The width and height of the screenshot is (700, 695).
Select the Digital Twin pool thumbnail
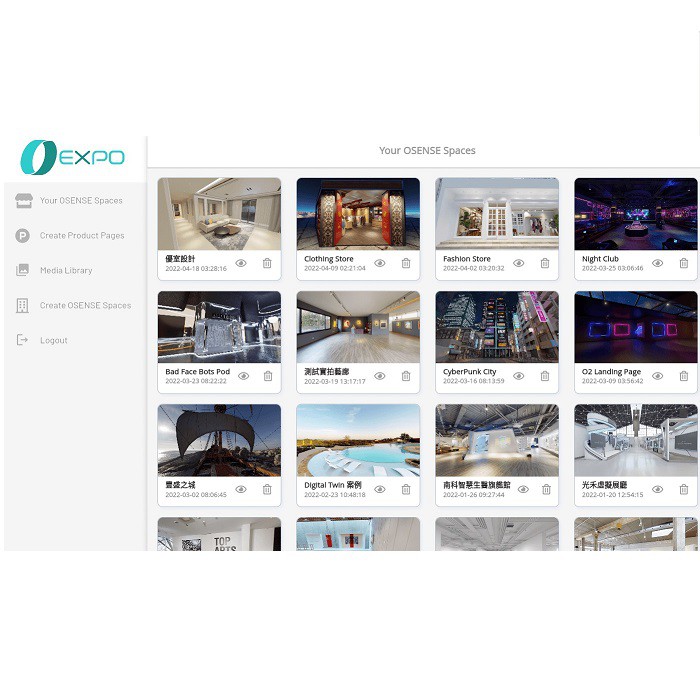point(358,440)
